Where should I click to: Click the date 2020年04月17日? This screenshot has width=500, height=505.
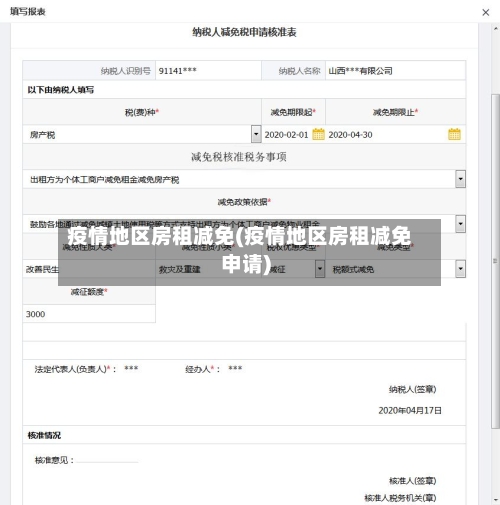(410, 410)
